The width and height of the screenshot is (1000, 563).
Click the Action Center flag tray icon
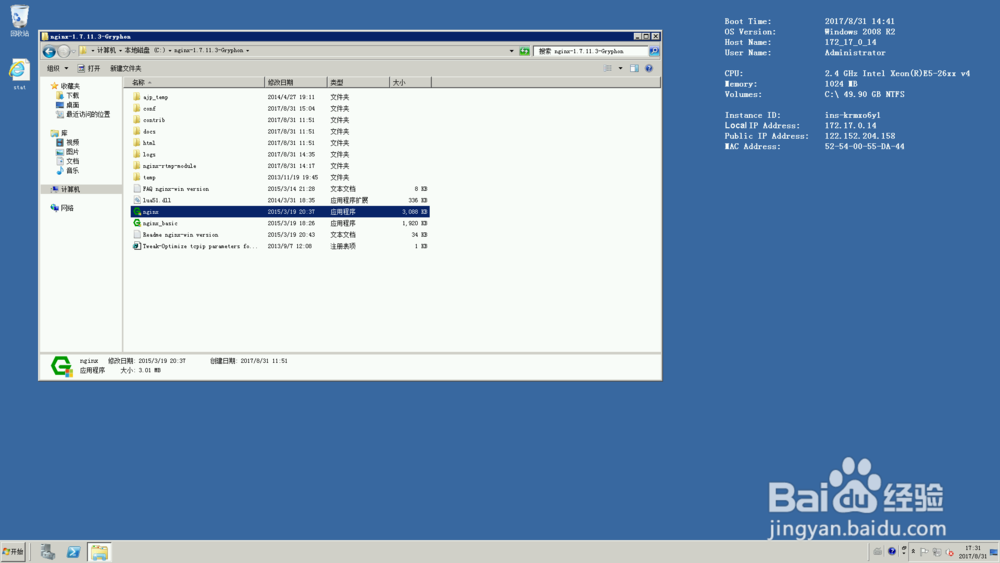click(924, 552)
